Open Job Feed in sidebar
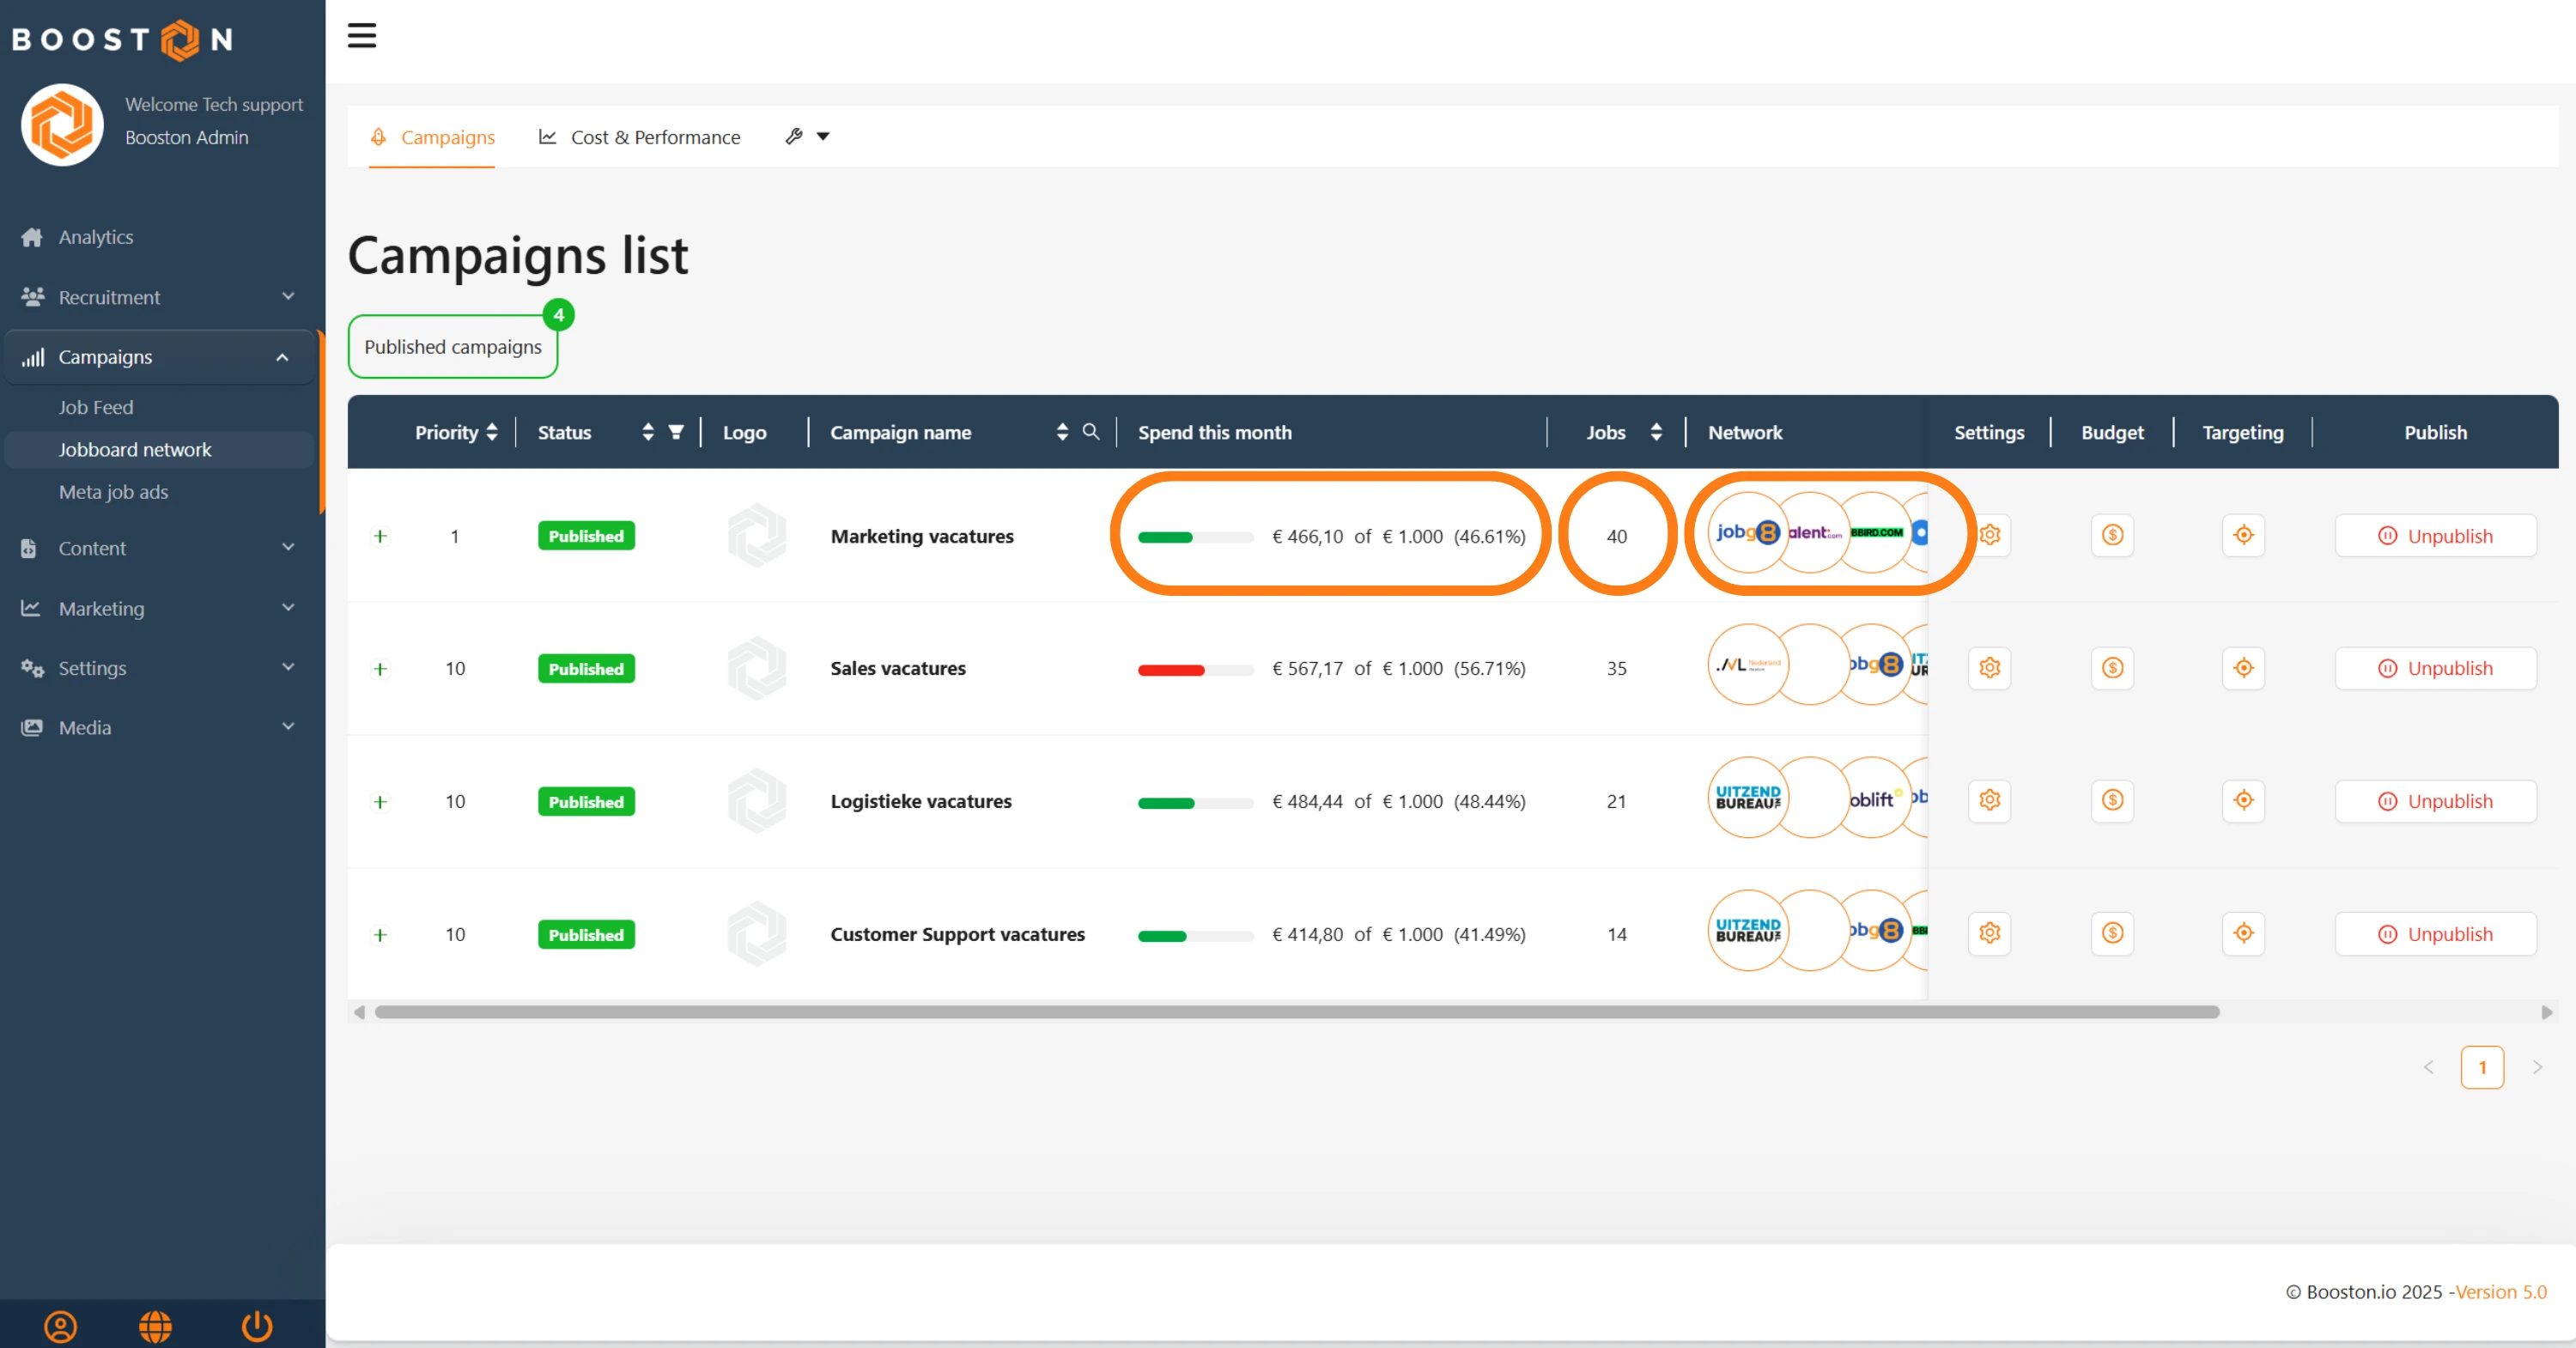This screenshot has height=1348, width=2576. coord(95,407)
